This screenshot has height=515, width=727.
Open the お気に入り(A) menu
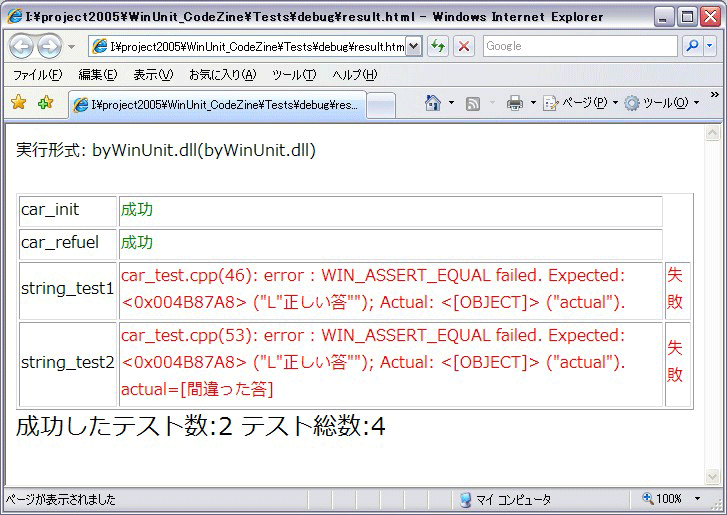[223, 75]
